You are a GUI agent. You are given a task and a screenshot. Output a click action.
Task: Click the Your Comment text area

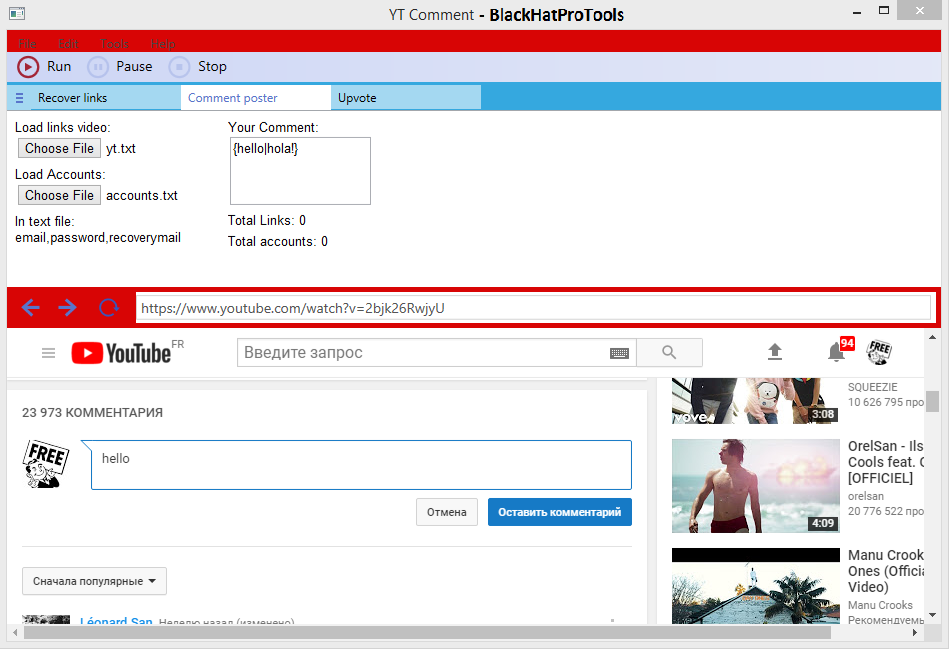300,171
